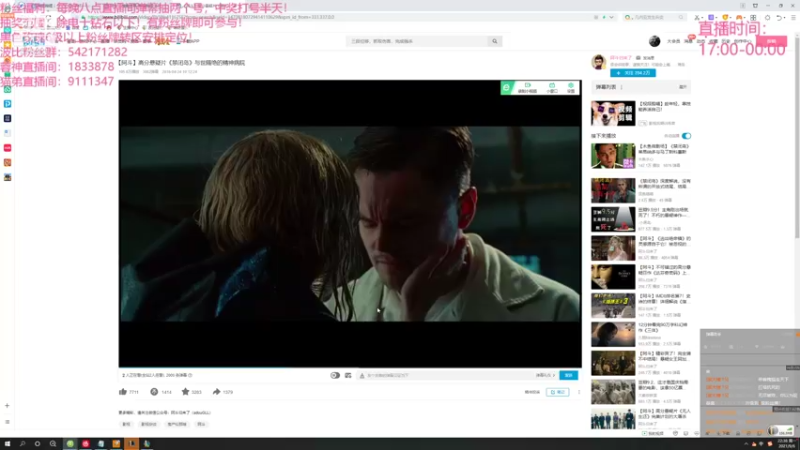Open the first recommended Shutter Island video
The height and width of the screenshot is (450, 800).
[613, 156]
